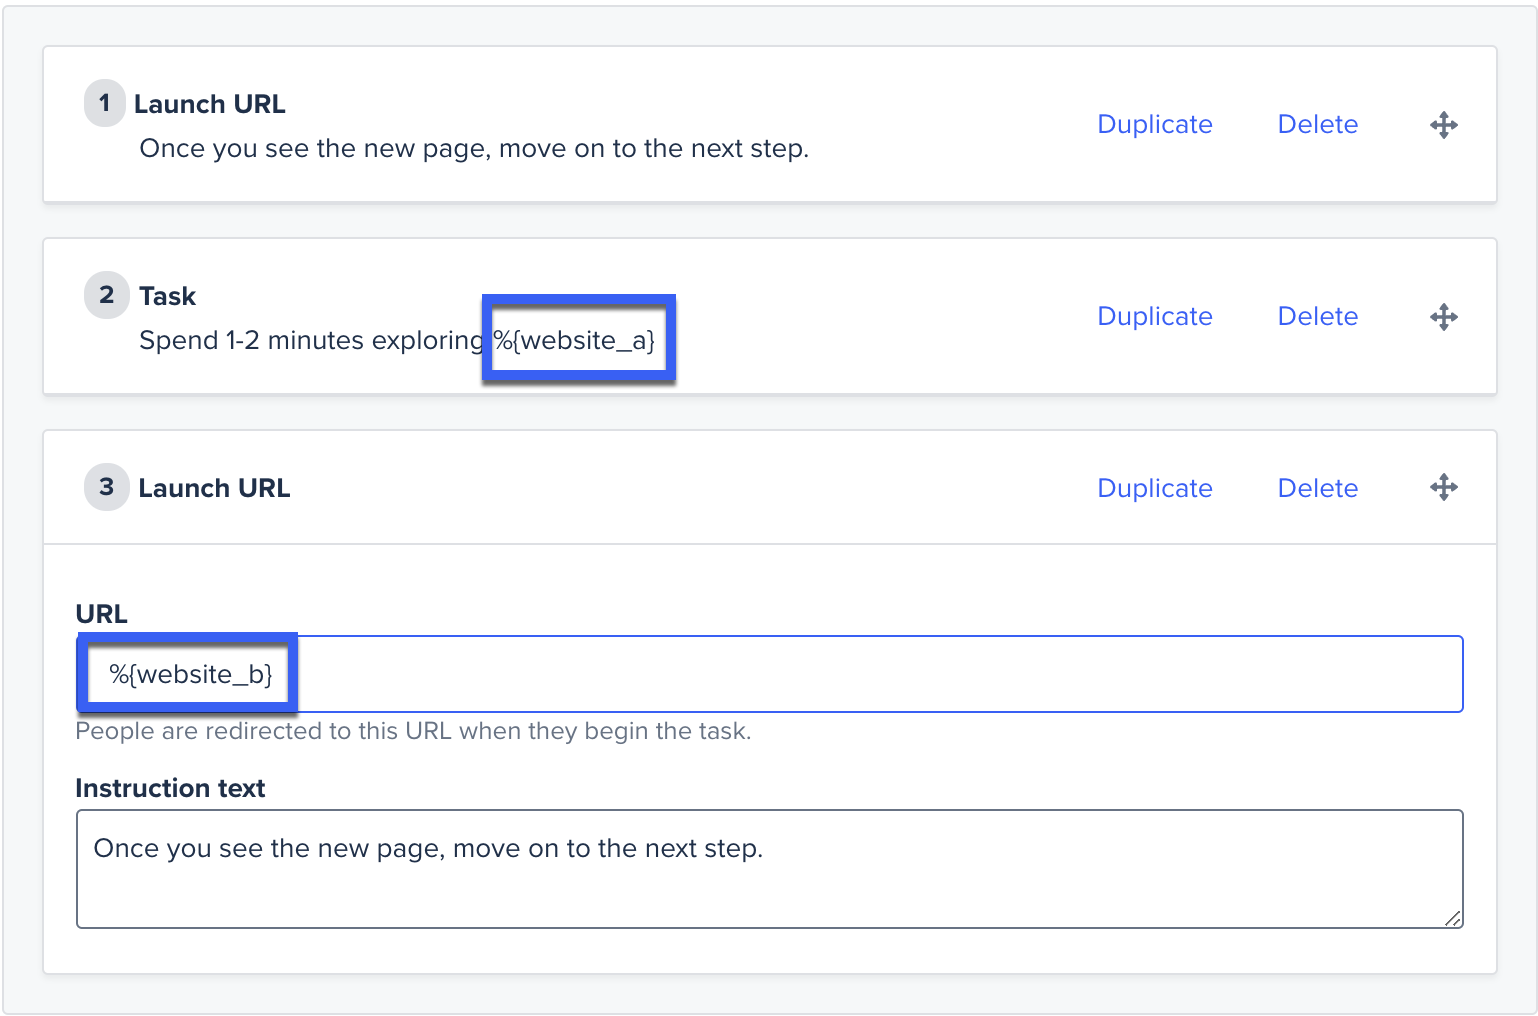Duplicate step 1 Launch URL
This screenshot has height=1016, width=1538.
tap(1155, 124)
